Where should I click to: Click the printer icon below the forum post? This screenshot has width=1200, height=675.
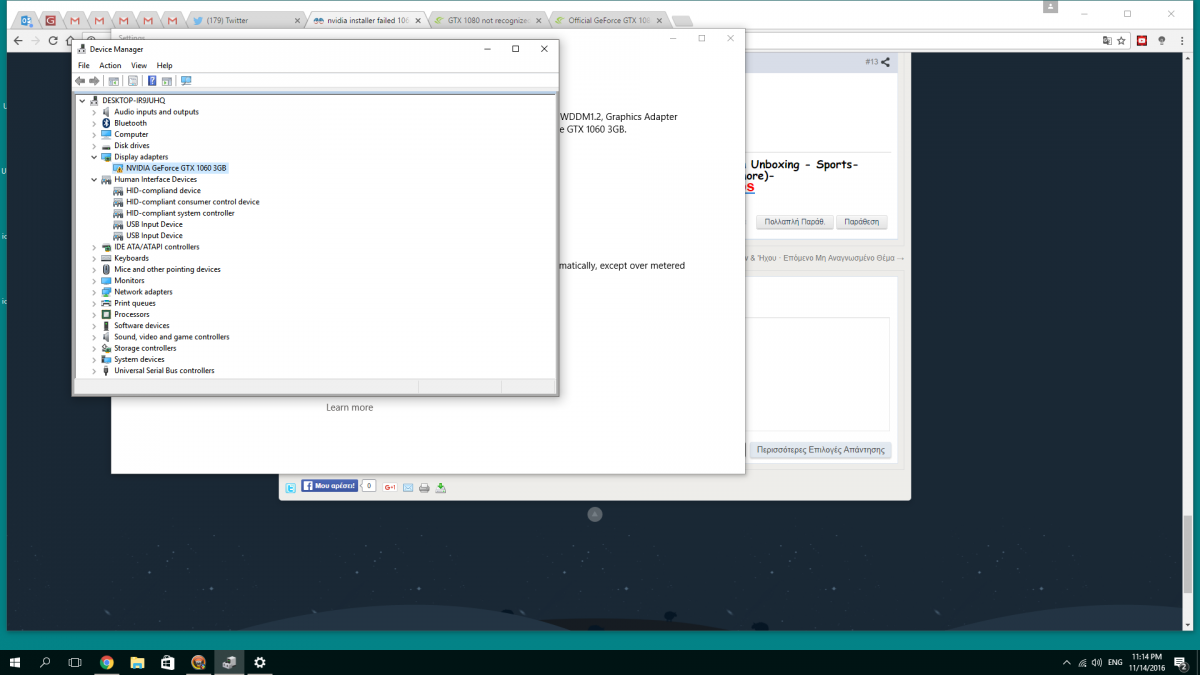coord(424,487)
